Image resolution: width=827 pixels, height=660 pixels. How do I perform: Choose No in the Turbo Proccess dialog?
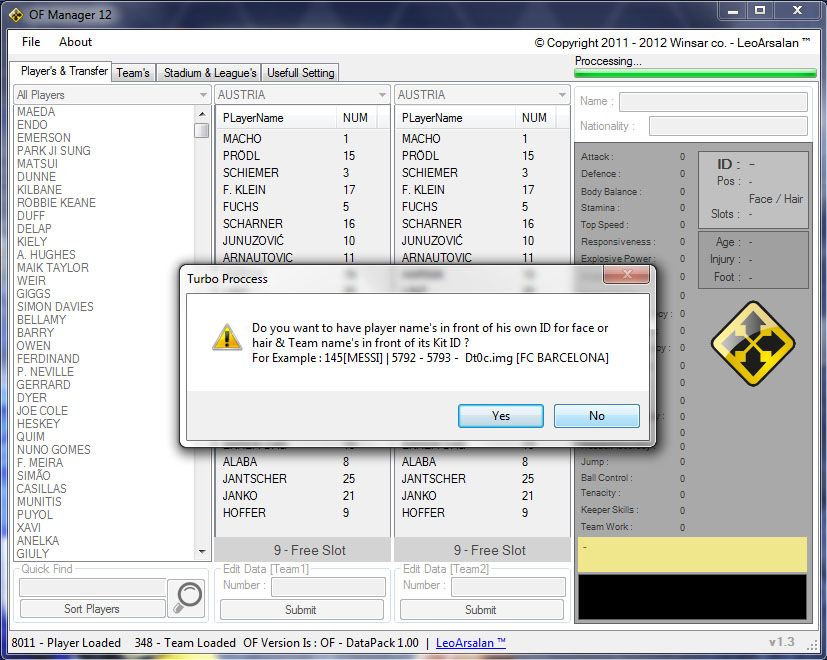point(596,416)
